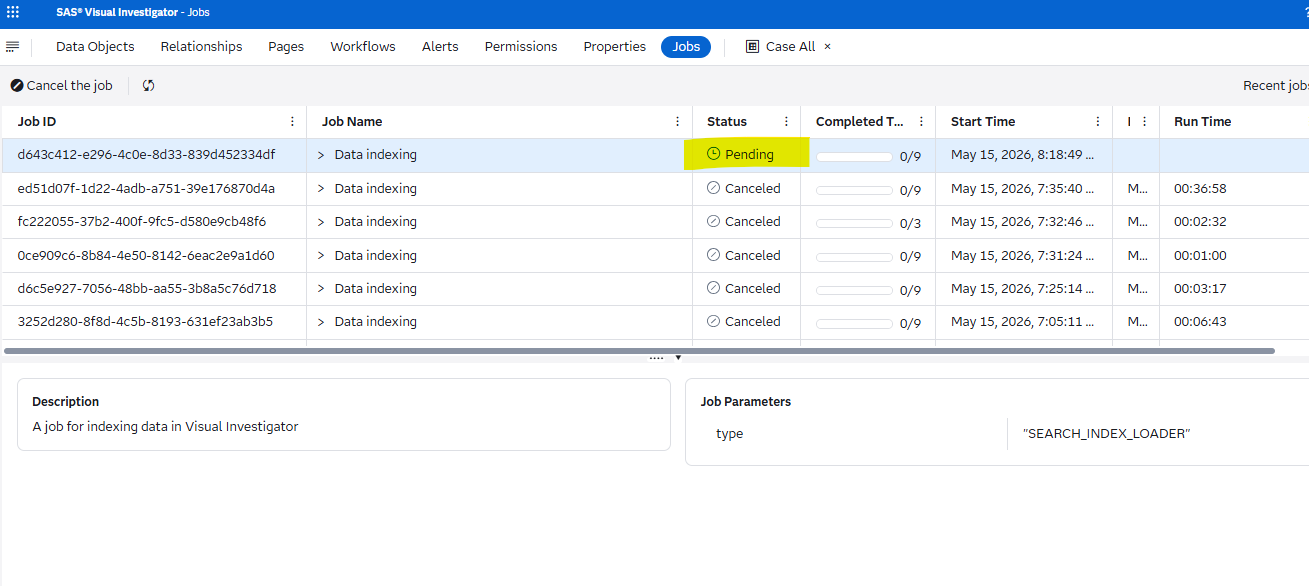This screenshot has height=586, width=1309.
Task: Click the 0/3 progress bar for fc222055 job
Action: (854, 224)
